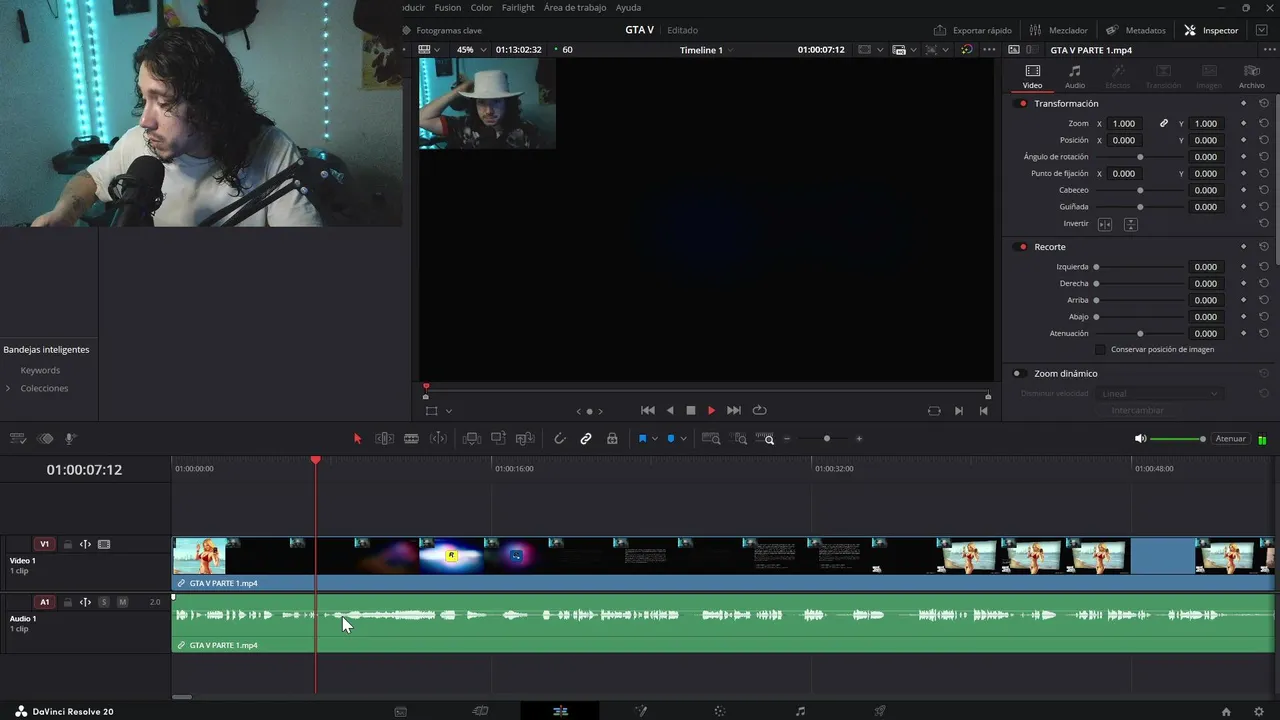Image resolution: width=1280 pixels, height=720 pixels.
Task: Click timeline zoom-in plus button
Action: (x=859, y=438)
